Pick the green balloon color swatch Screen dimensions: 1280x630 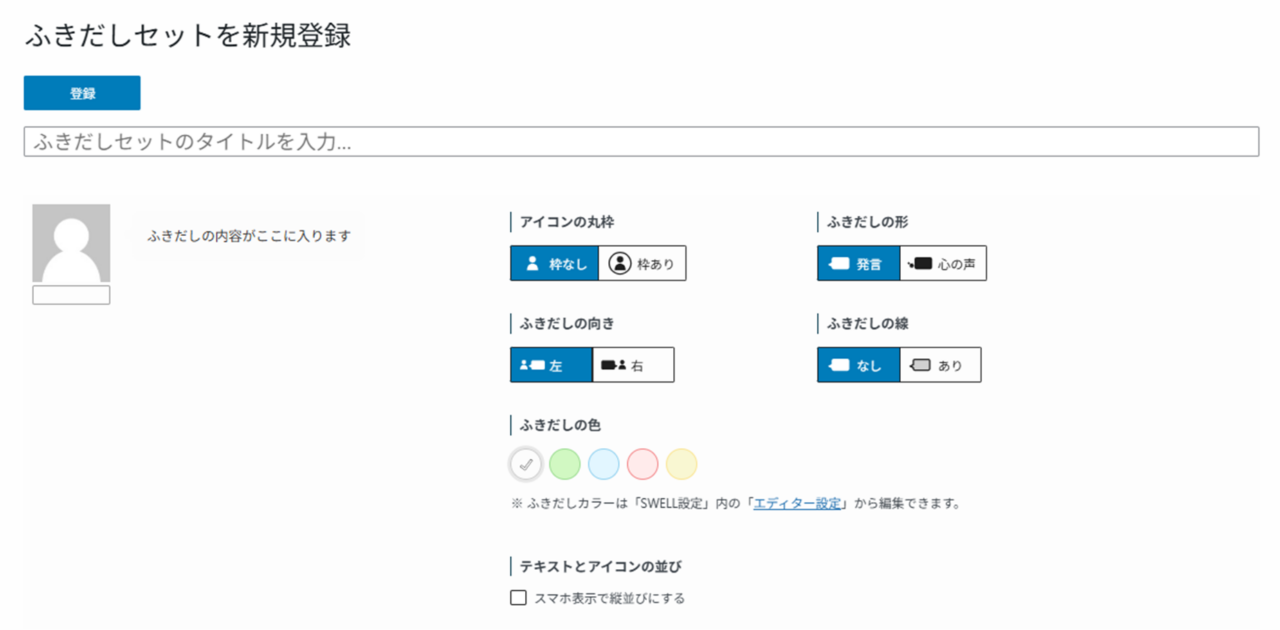click(565, 464)
